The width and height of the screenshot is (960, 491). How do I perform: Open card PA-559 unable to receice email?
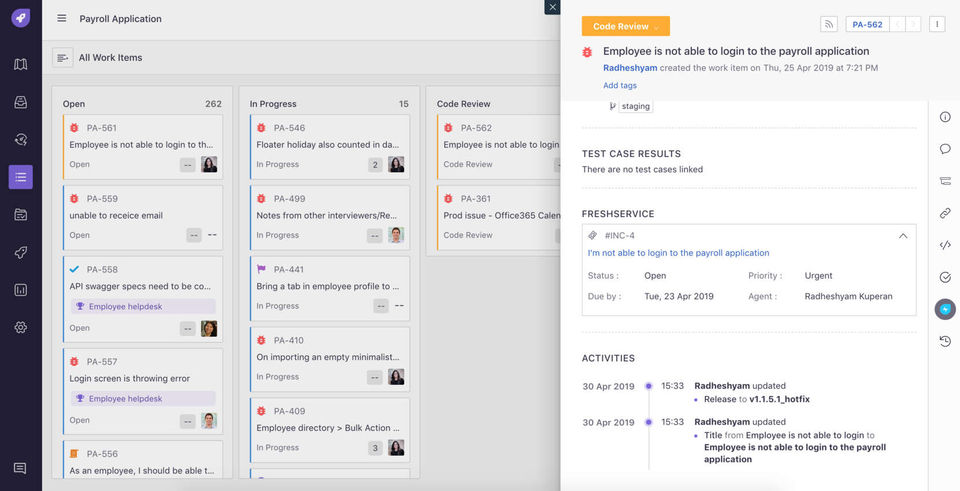143,217
